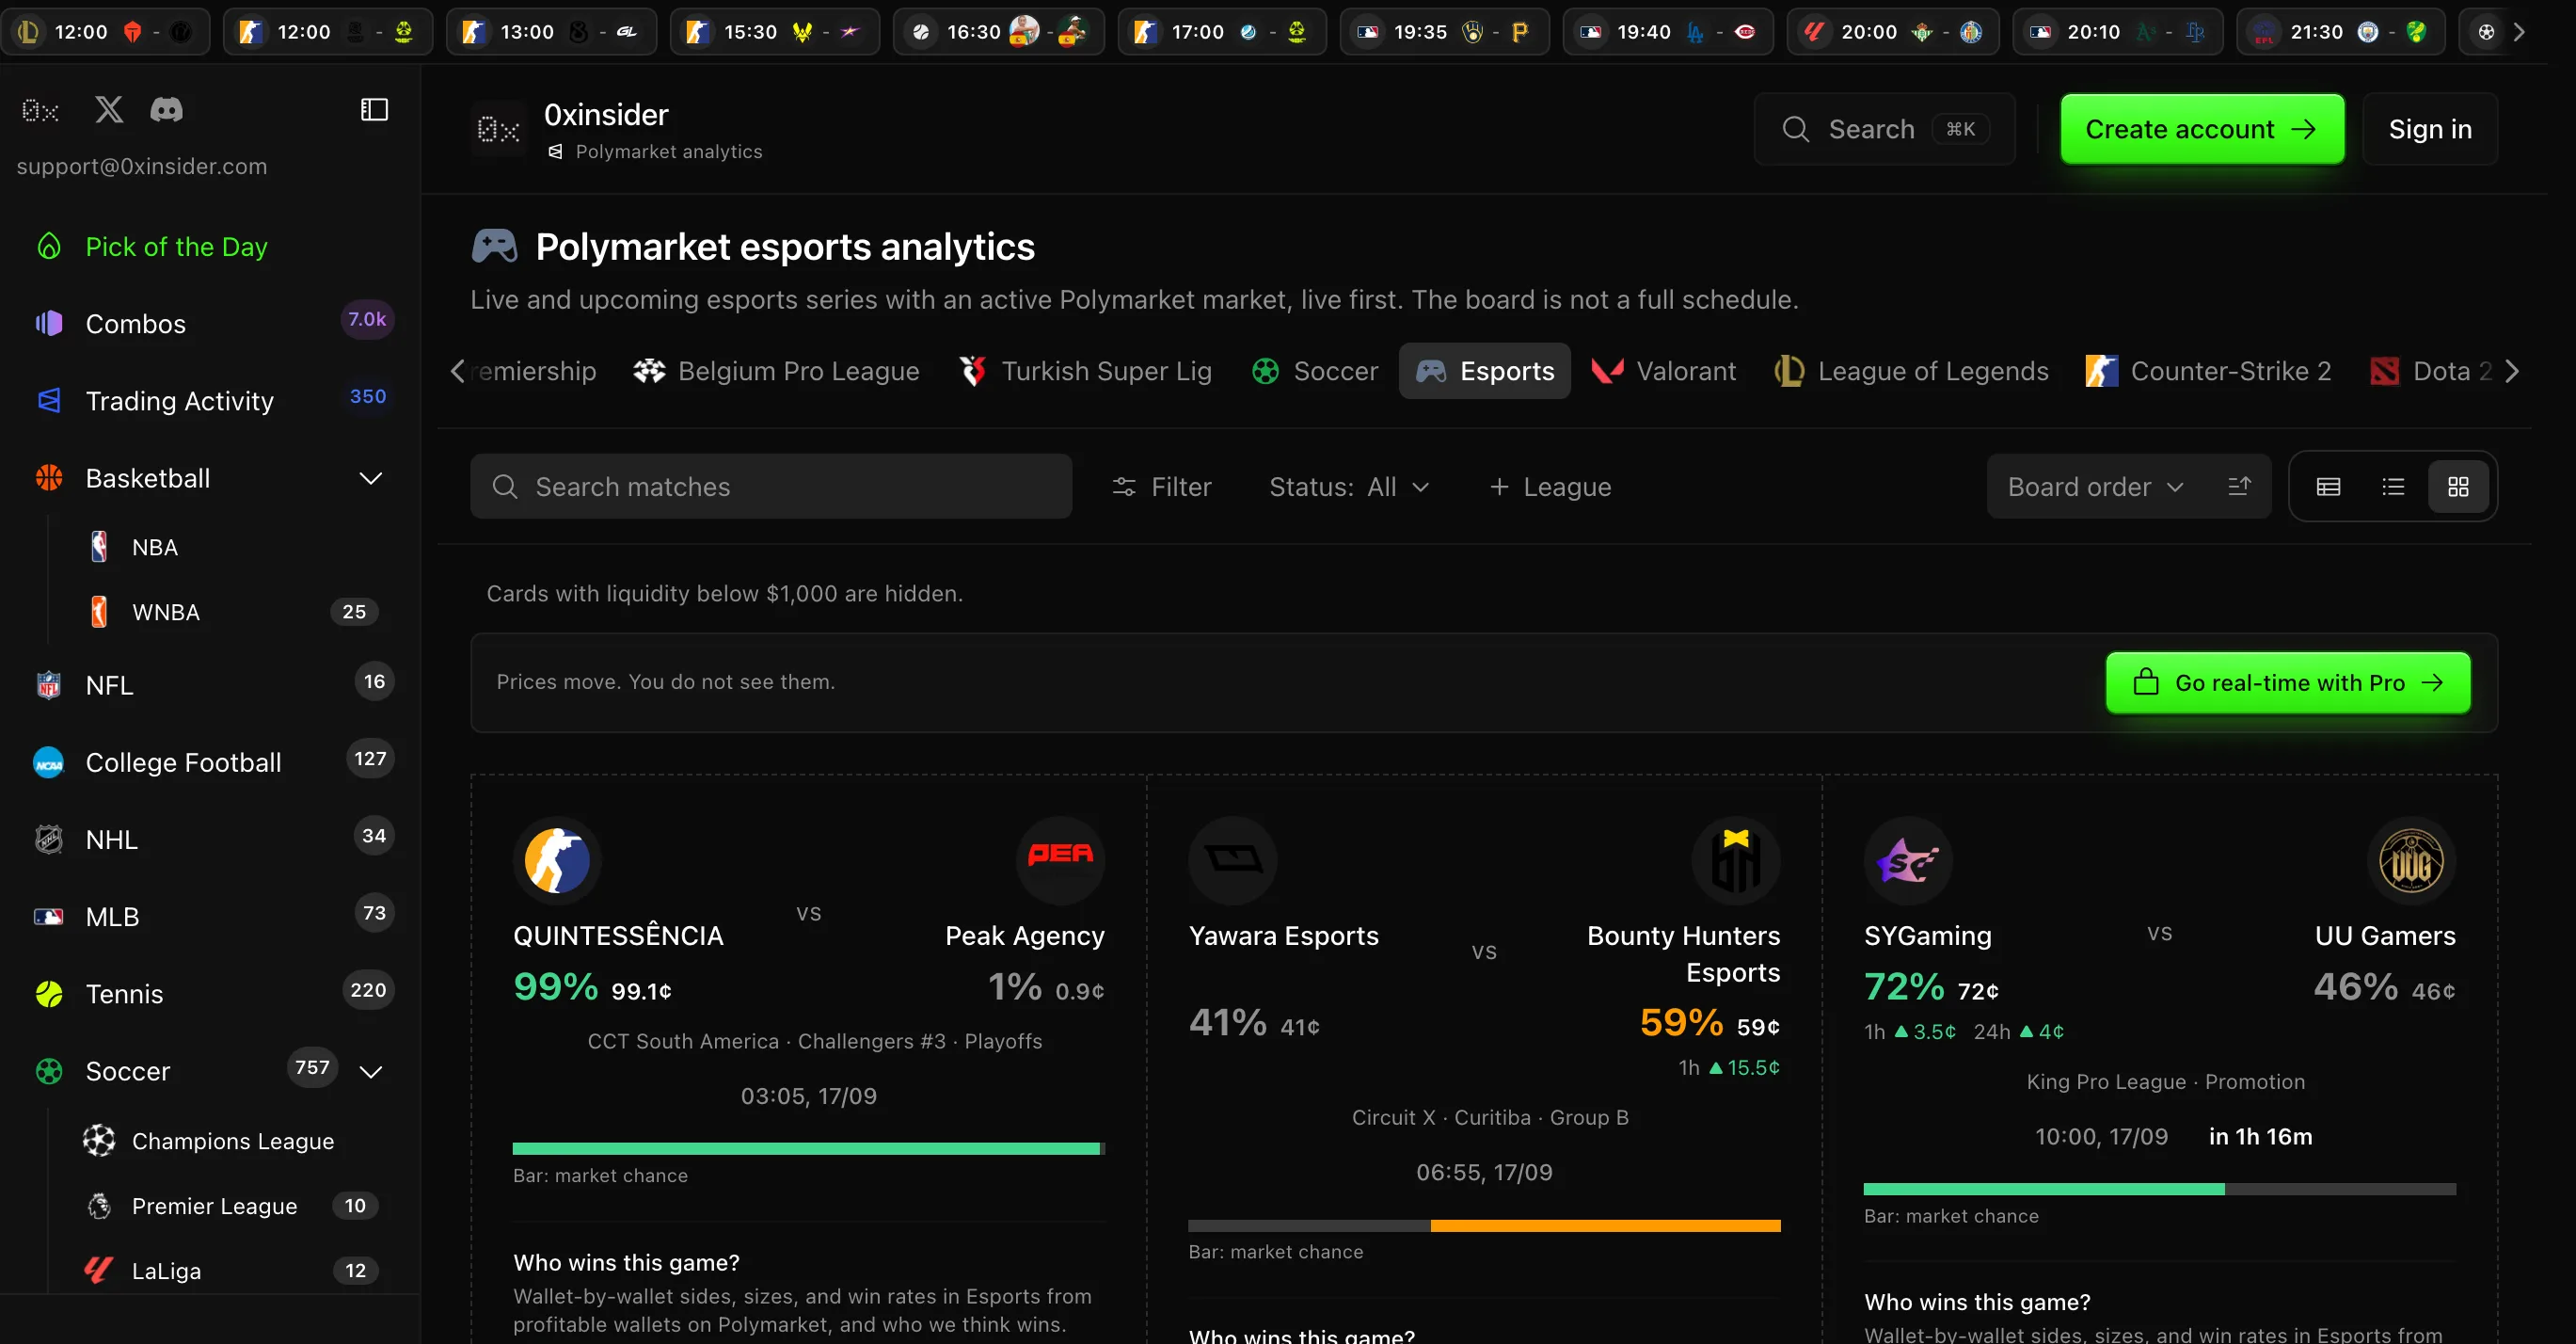
Task: Click the Trading Activity icon
Action: tap(49, 400)
